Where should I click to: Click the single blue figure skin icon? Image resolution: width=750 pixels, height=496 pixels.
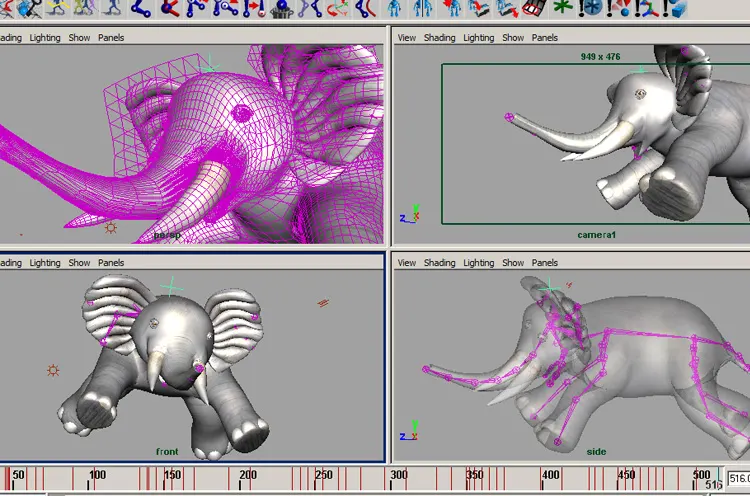394,9
